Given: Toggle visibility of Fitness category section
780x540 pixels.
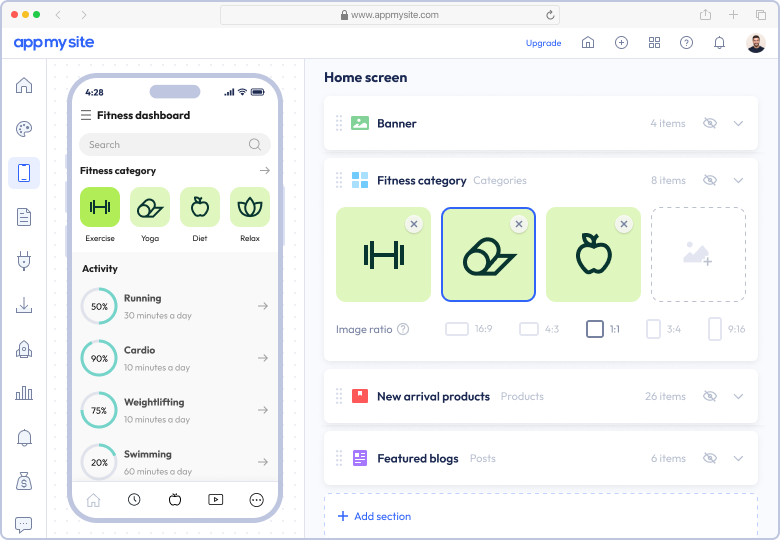Looking at the screenshot, I should 710,180.
